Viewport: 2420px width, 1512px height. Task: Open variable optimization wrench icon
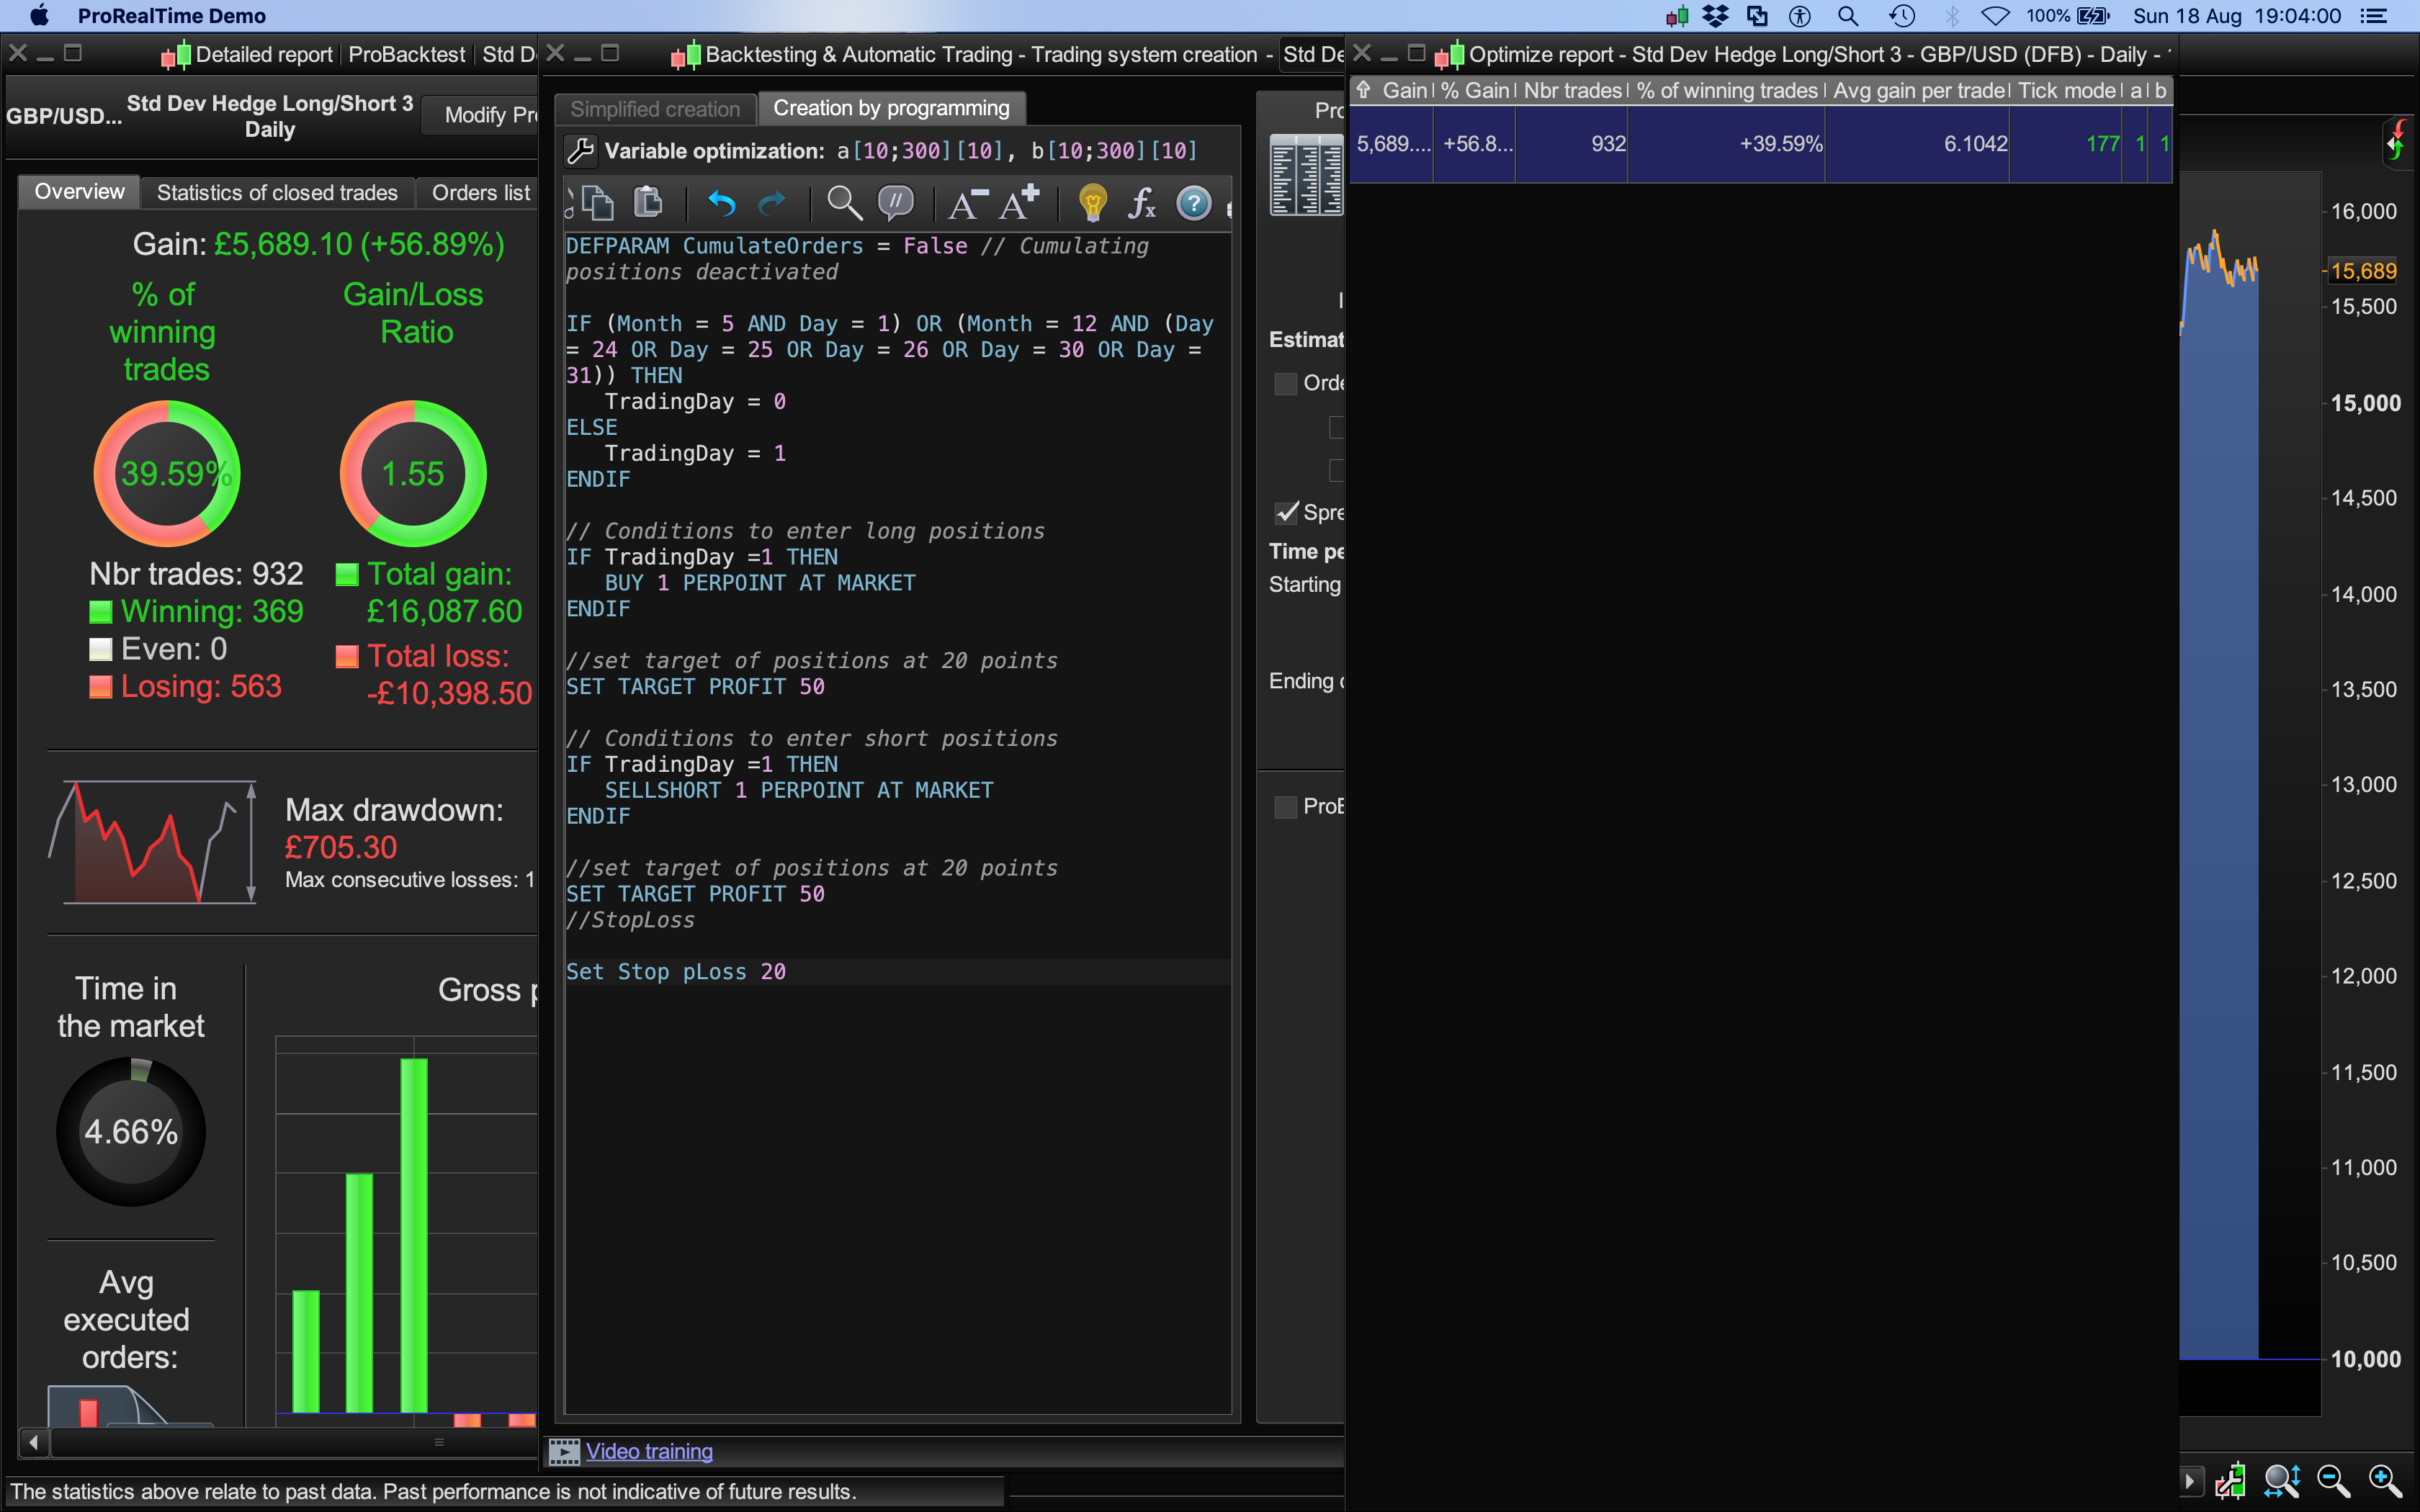coord(581,151)
